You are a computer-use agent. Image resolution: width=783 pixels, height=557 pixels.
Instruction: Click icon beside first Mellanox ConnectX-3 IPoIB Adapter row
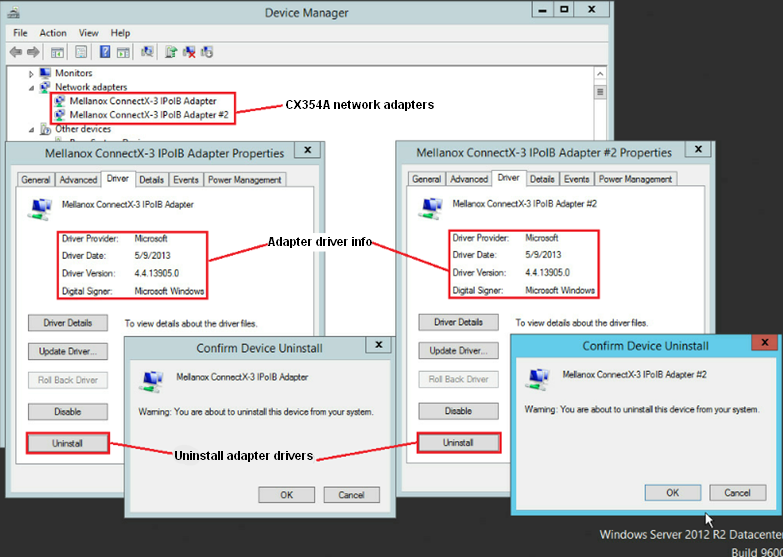(60, 101)
